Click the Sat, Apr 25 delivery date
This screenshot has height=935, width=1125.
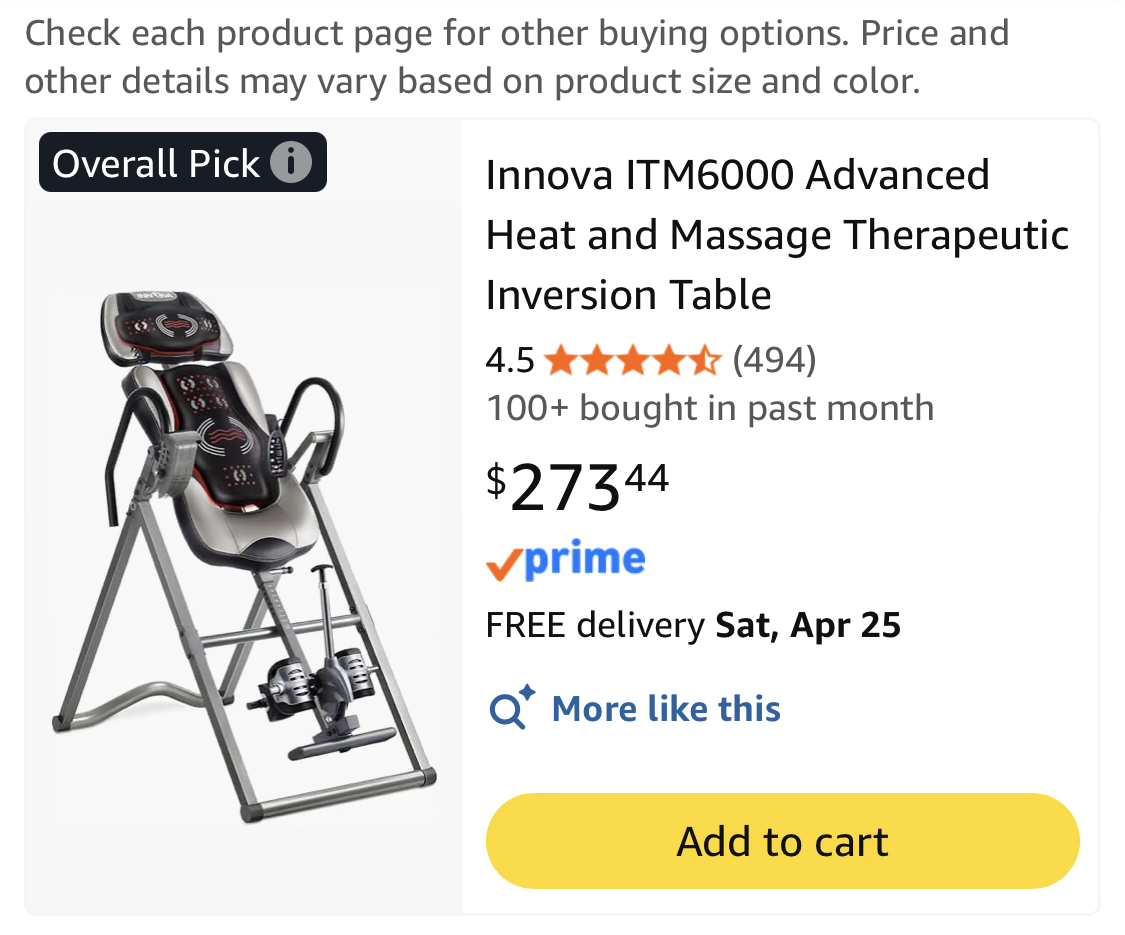808,626
